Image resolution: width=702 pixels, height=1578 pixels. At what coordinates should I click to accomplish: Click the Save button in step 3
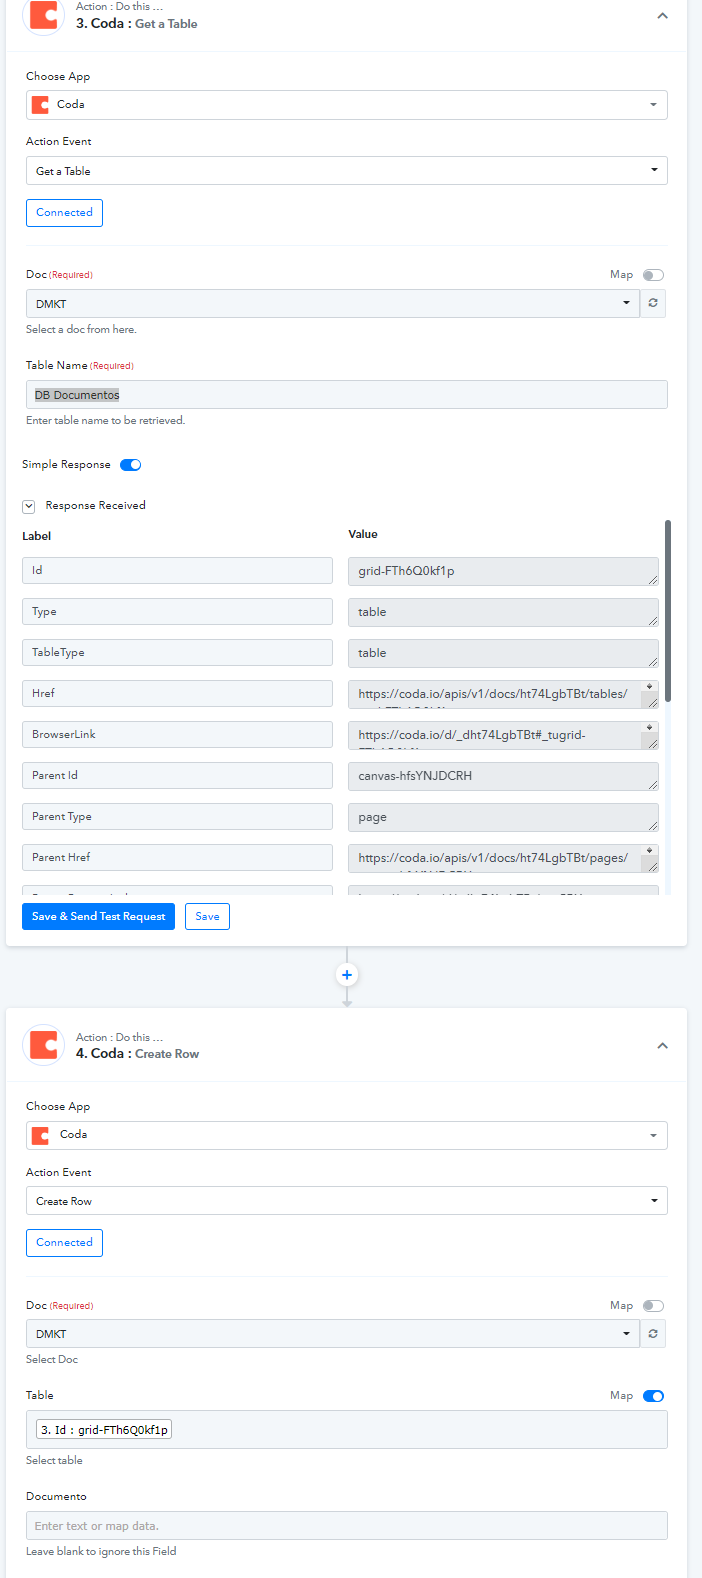coord(207,917)
